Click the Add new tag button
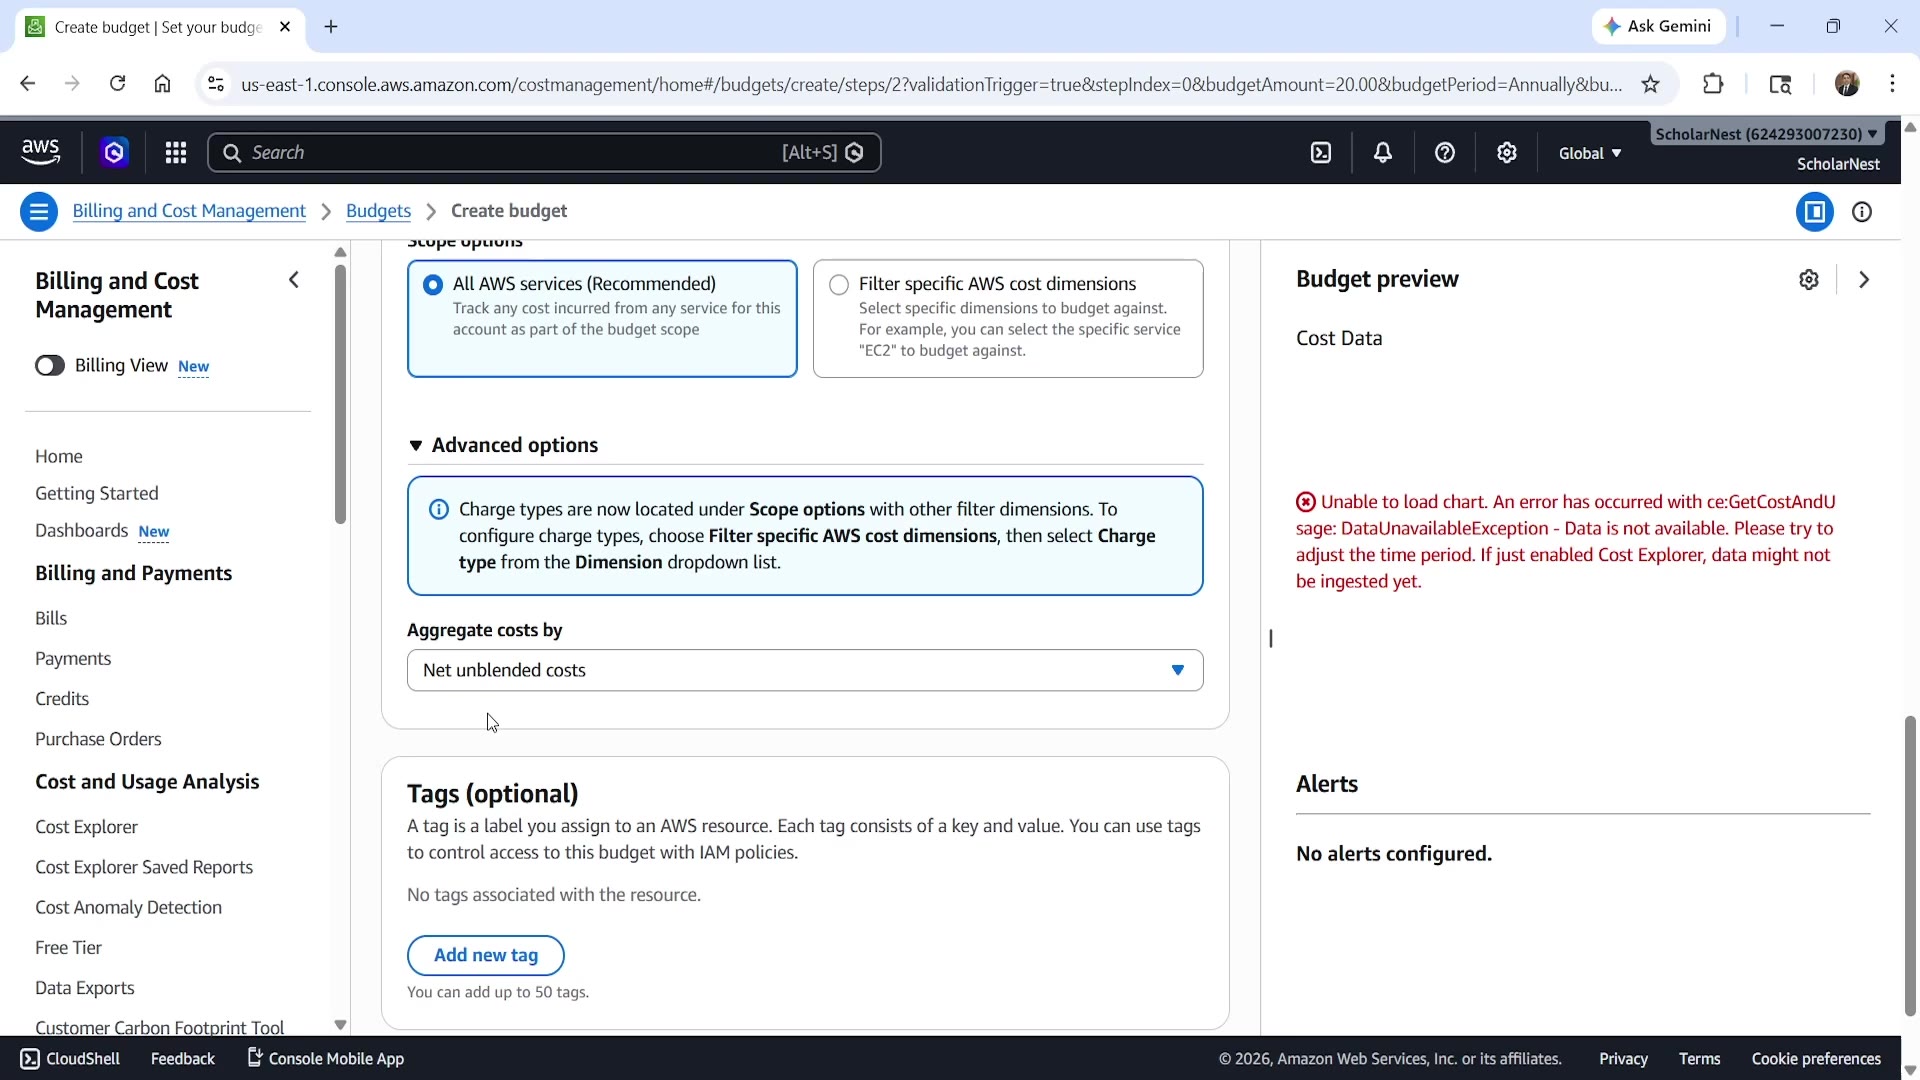This screenshot has width=1920, height=1080. 486,955
